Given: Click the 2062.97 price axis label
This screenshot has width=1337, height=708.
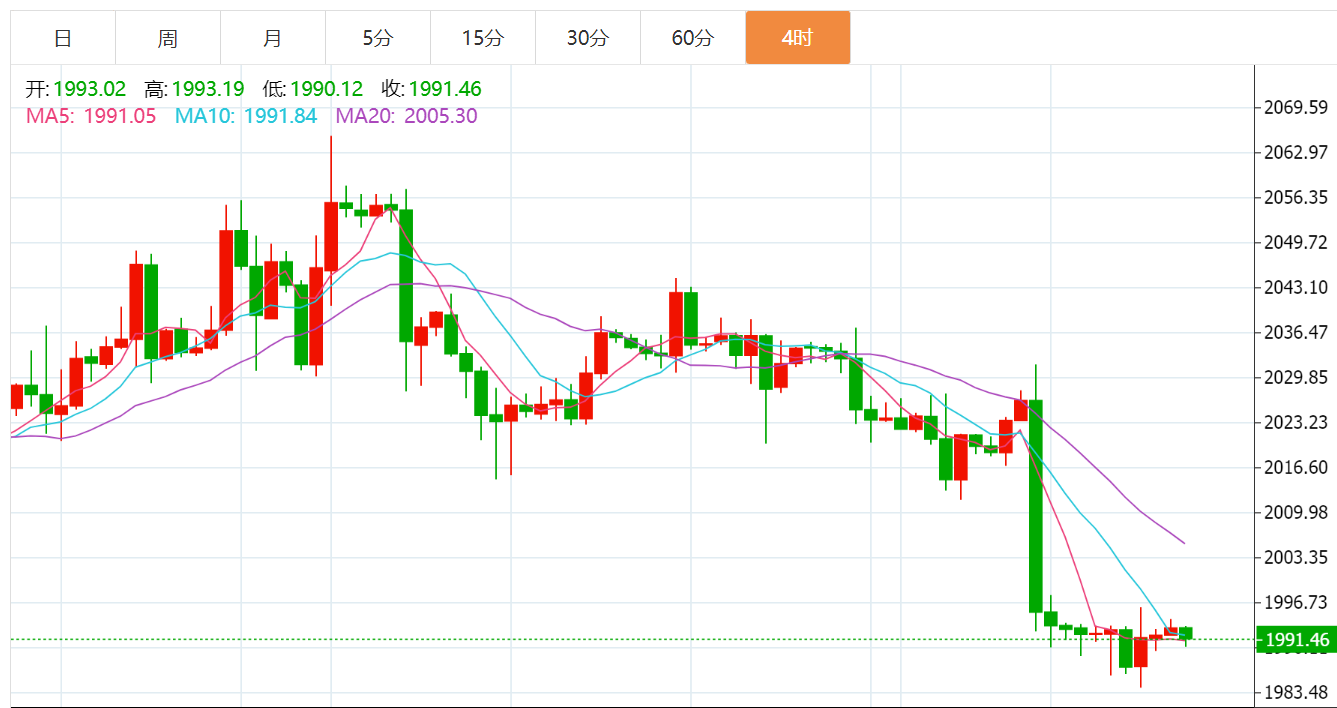Looking at the screenshot, I should tap(1297, 153).
